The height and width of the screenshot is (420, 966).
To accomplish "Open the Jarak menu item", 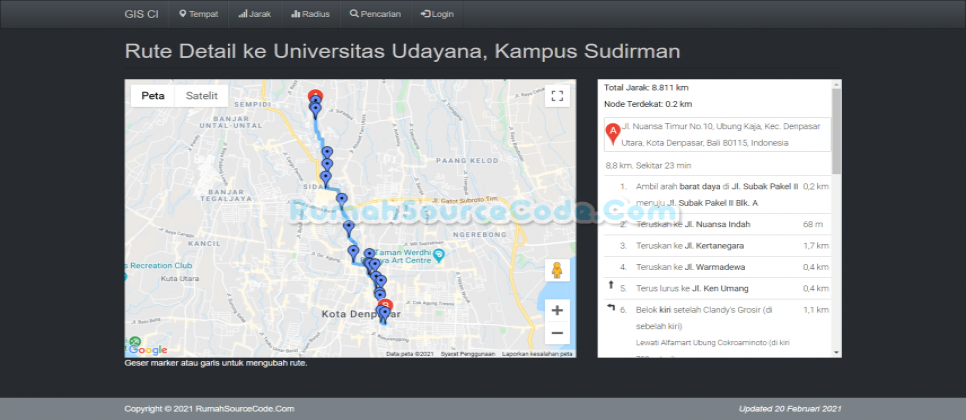I will 254,14.
